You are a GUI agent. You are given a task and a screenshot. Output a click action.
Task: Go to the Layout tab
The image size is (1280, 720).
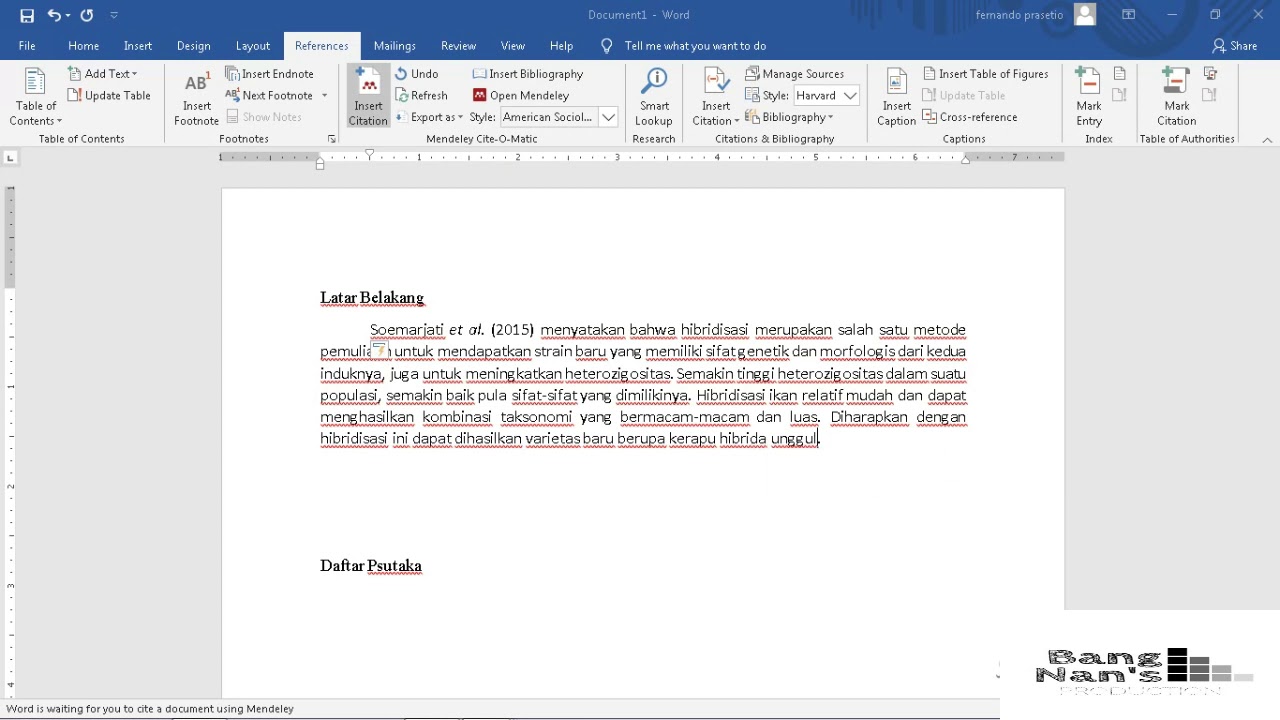pos(253,46)
